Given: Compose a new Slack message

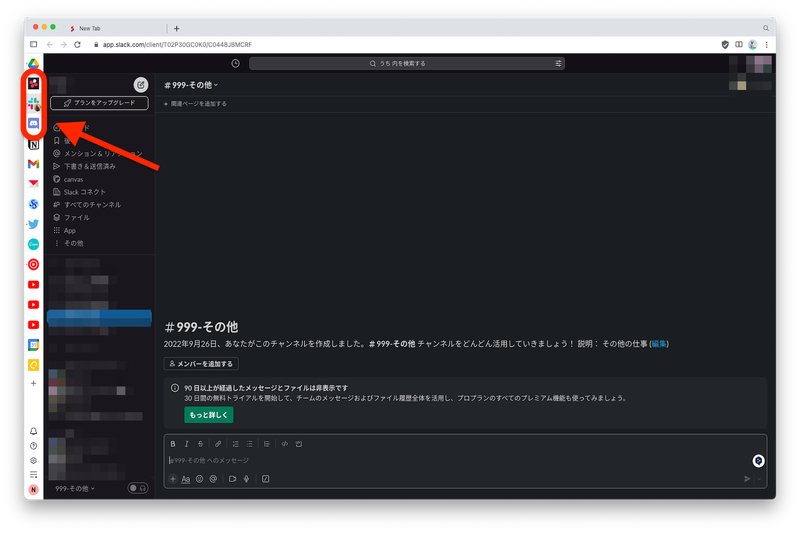Looking at the screenshot, I should point(141,85).
